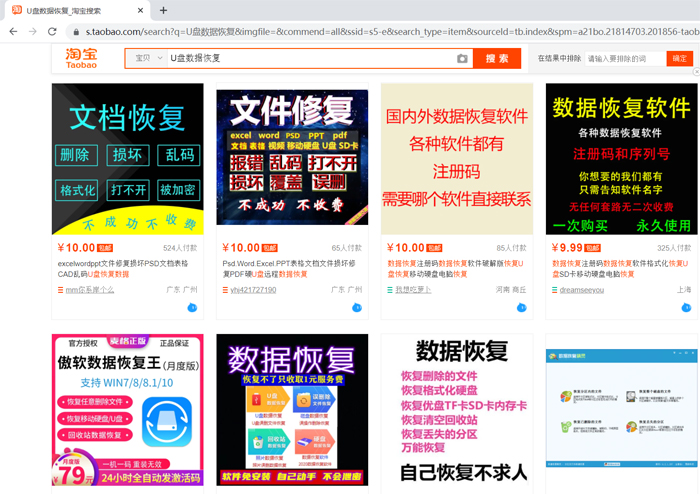The height and width of the screenshot is (494, 700).
Task: Click chat icon under the 注册码 software listing
Action: click(521, 308)
